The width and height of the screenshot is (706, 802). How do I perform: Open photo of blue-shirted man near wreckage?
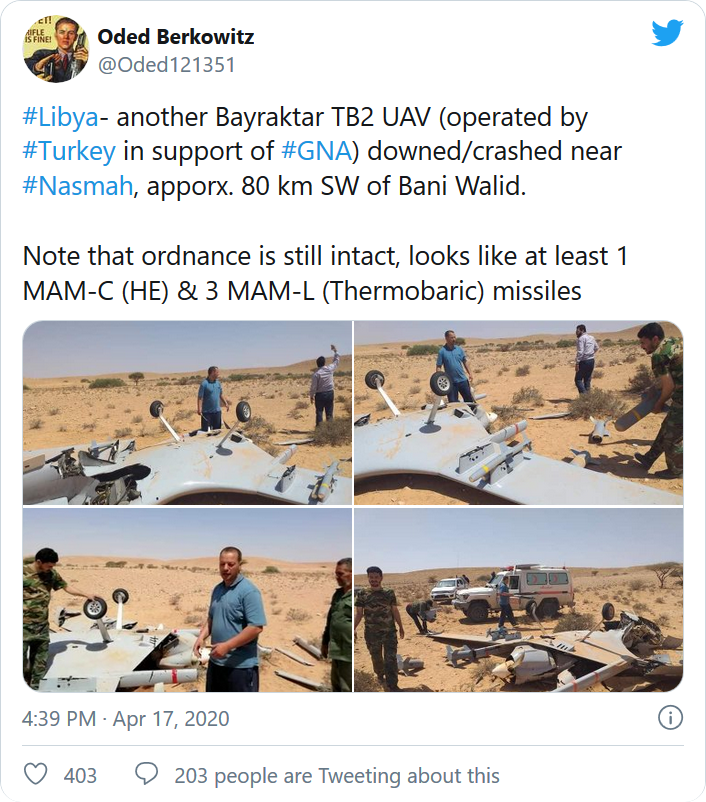[x=187, y=600]
